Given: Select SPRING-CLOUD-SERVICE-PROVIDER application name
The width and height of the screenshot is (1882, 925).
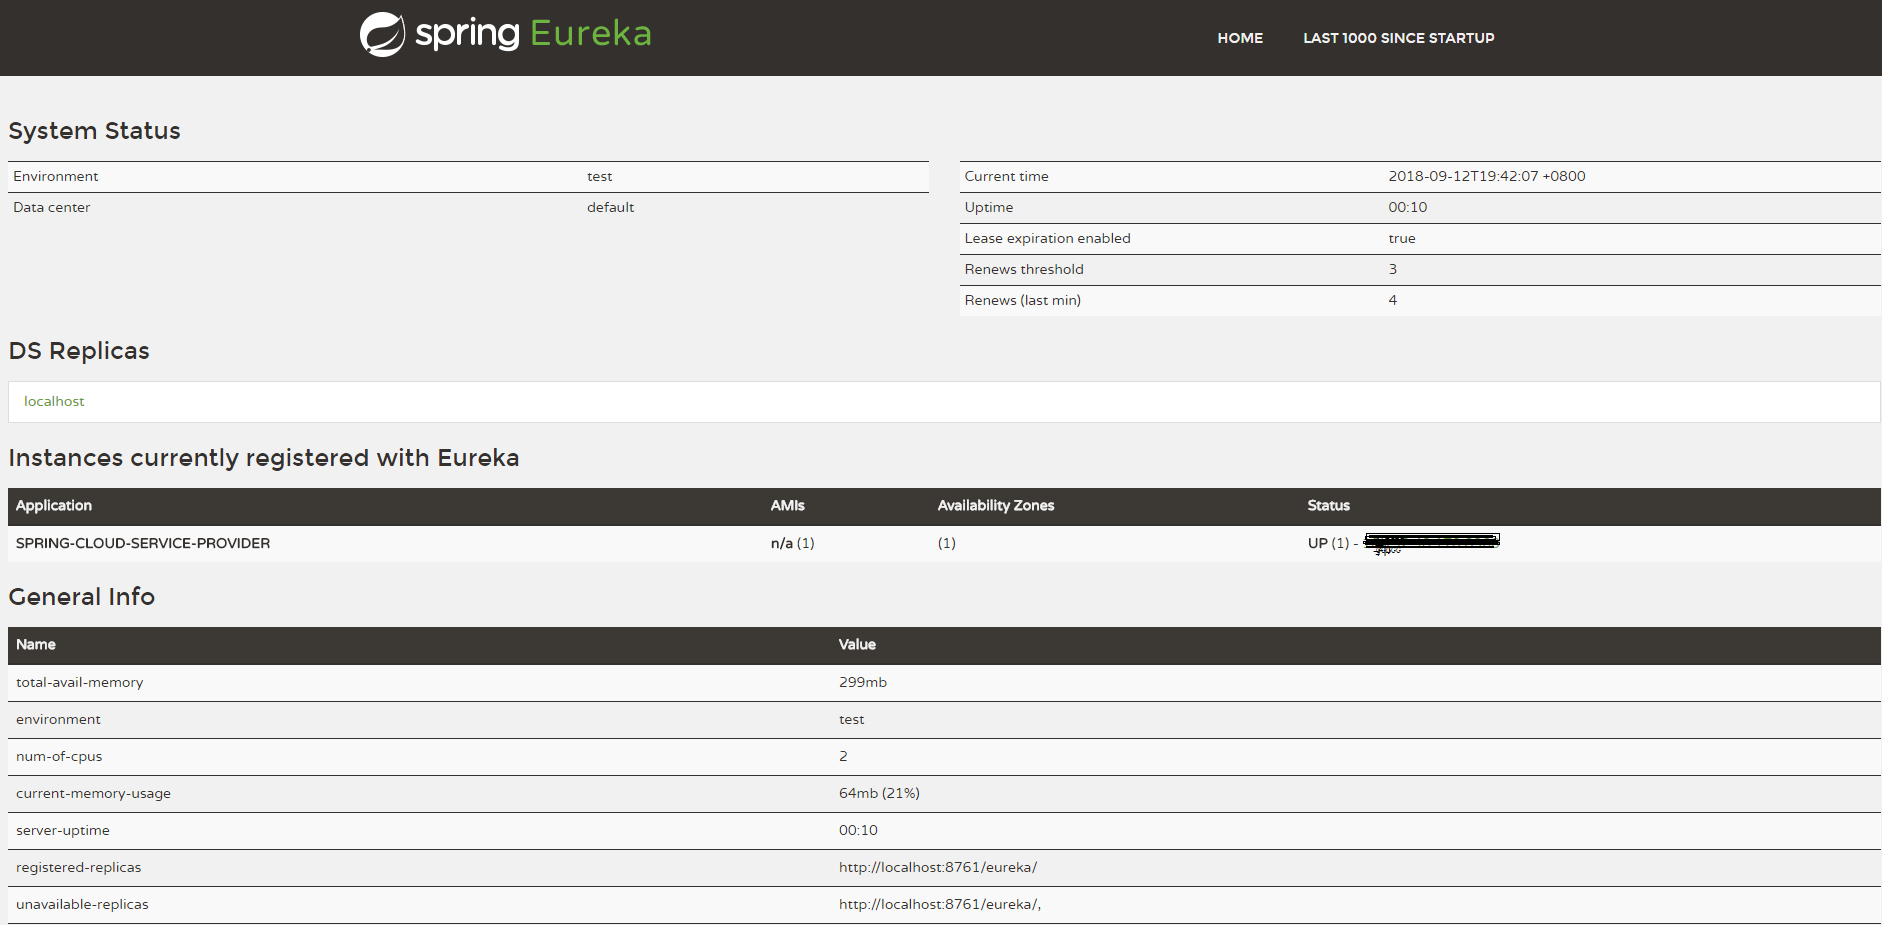Looking at the screenshot, I should pos(143,543).
